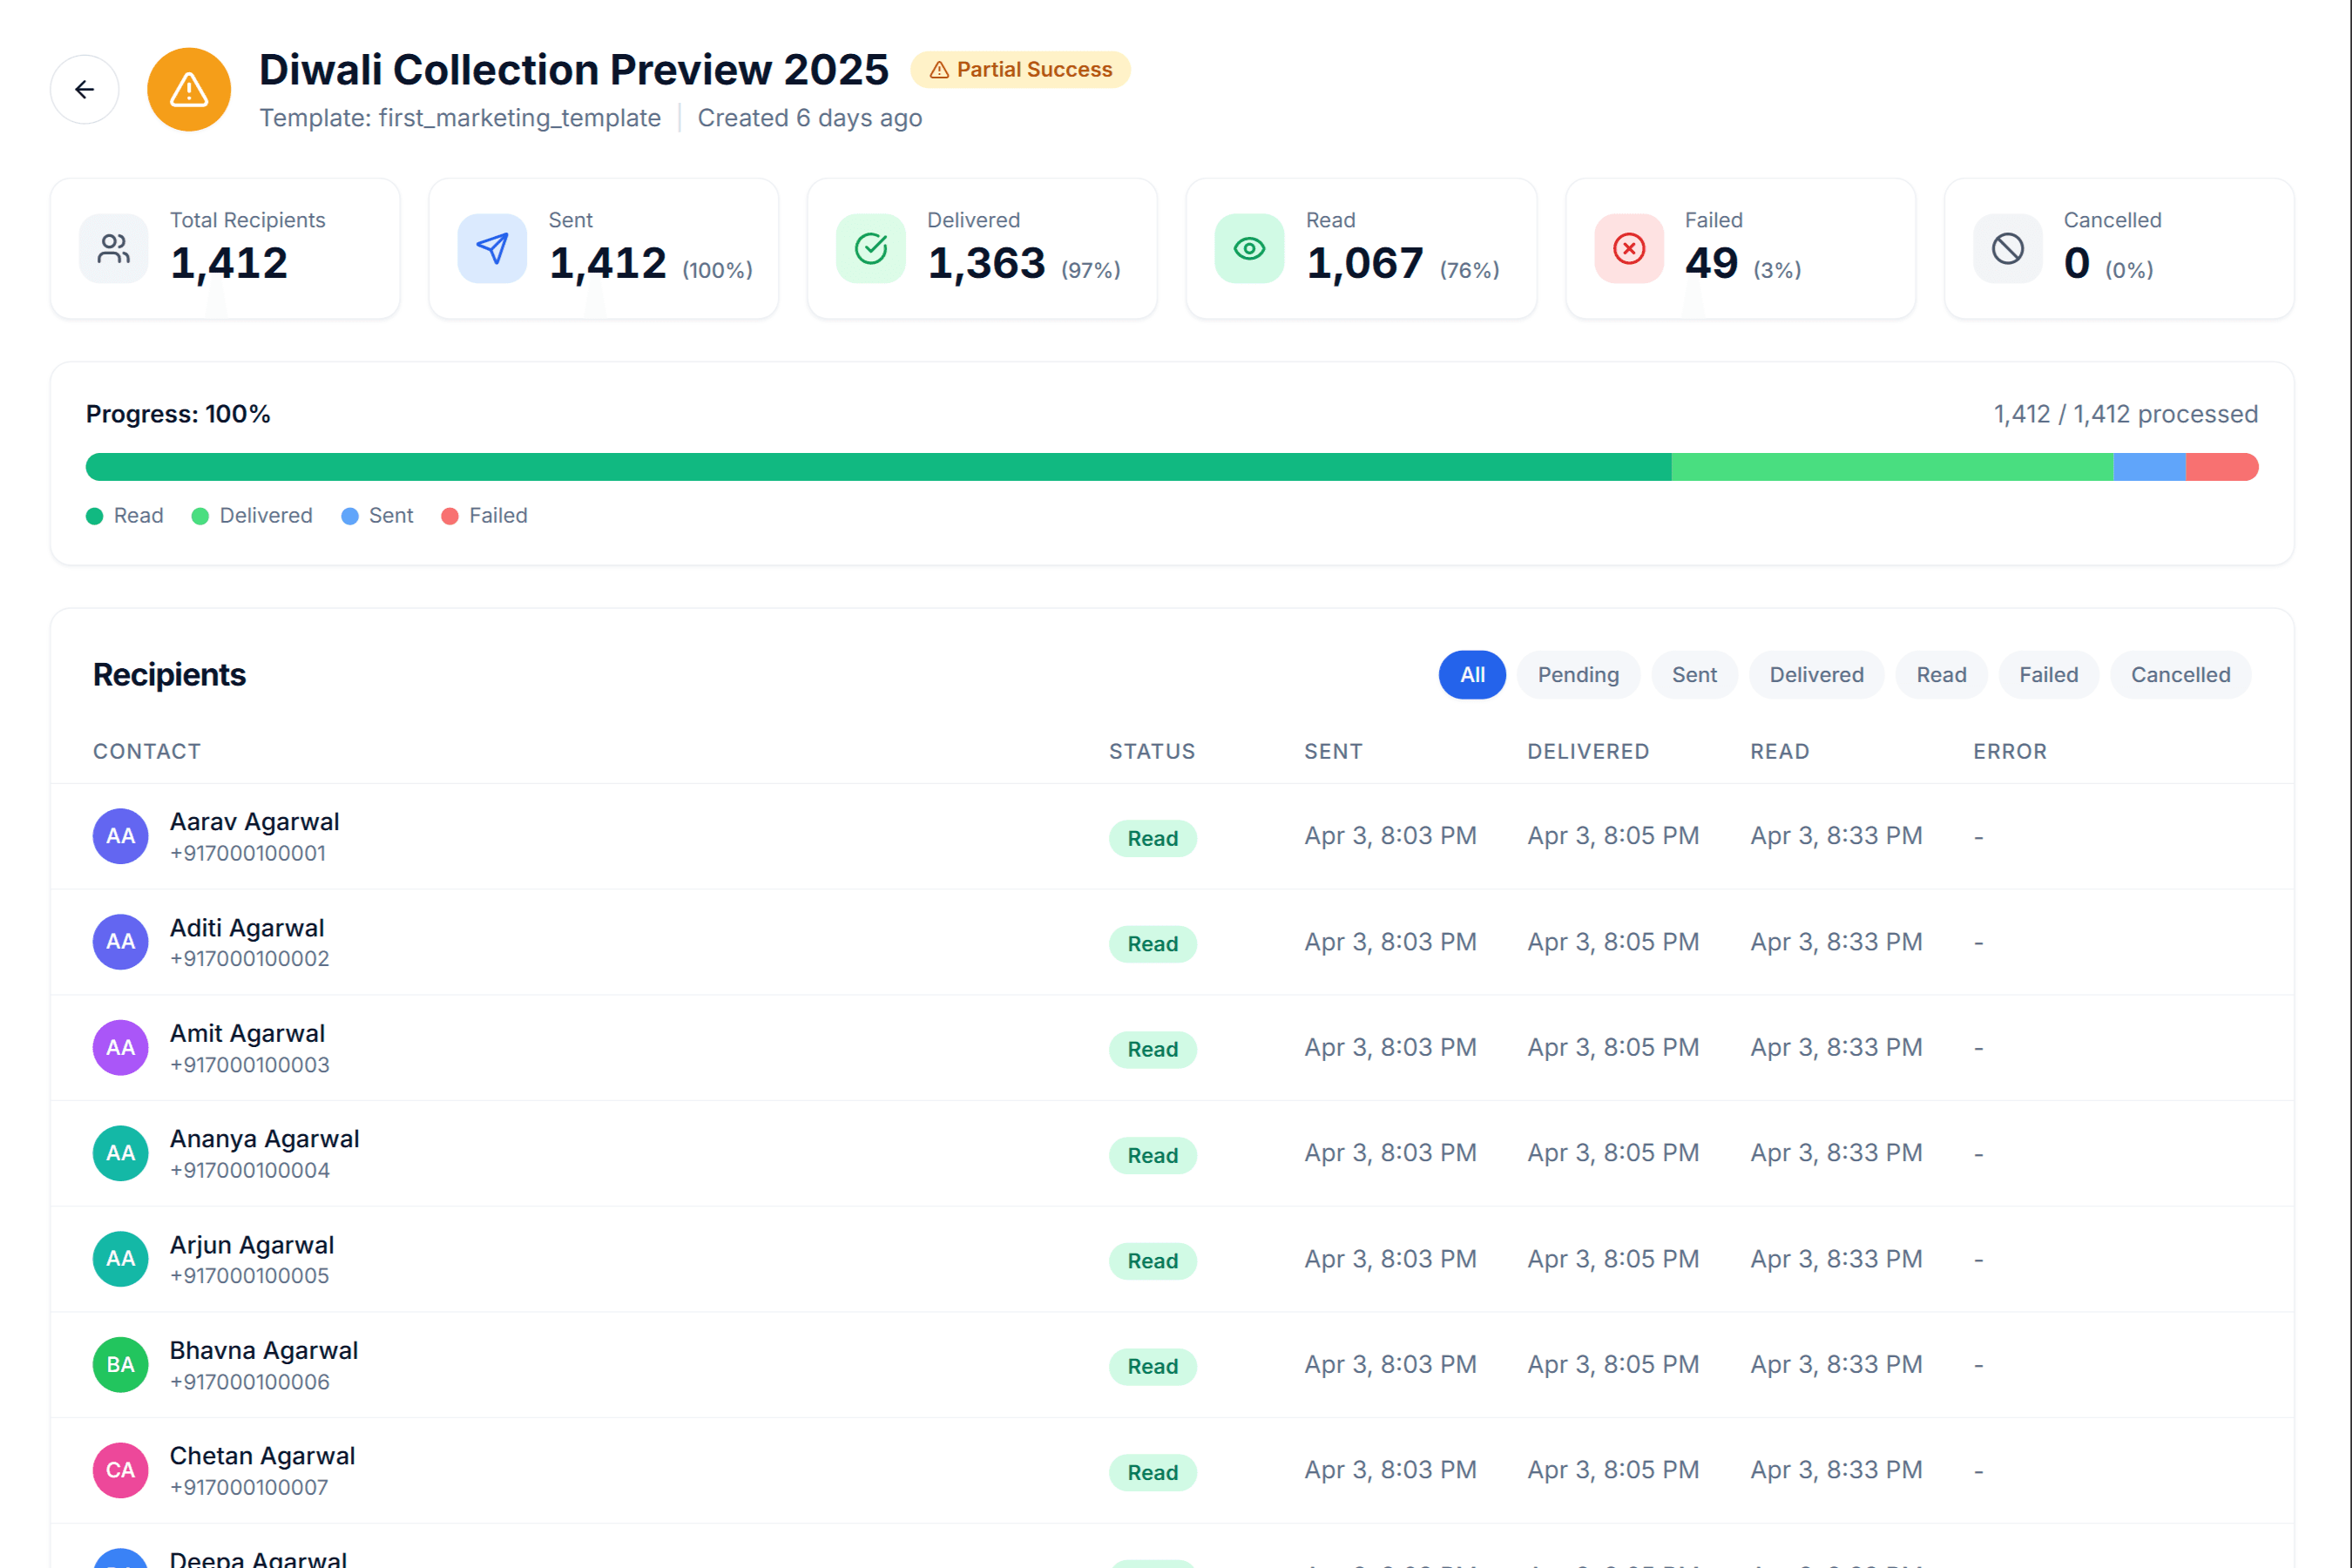Click the Total Recipients value 1,412
2352x1568 pixels.
point(229,263)
